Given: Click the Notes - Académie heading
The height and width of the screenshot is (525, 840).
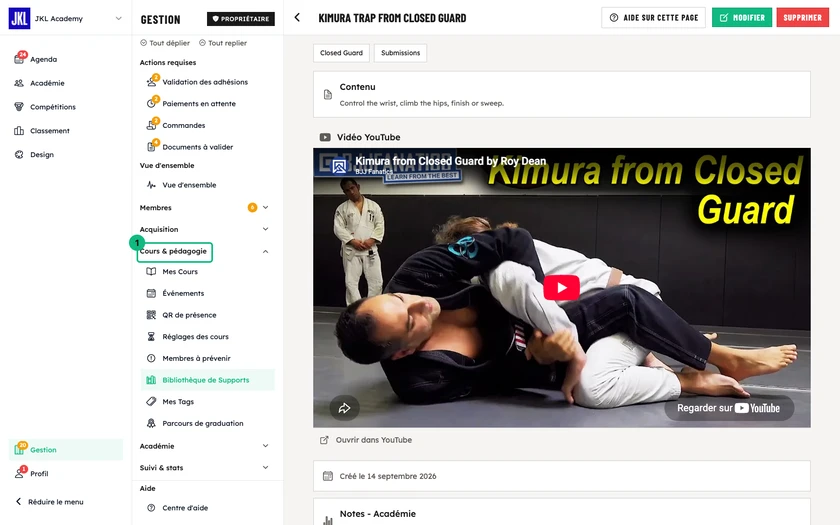Looking at the screenshot, I should pyautogui.click(x=378, y=514).
